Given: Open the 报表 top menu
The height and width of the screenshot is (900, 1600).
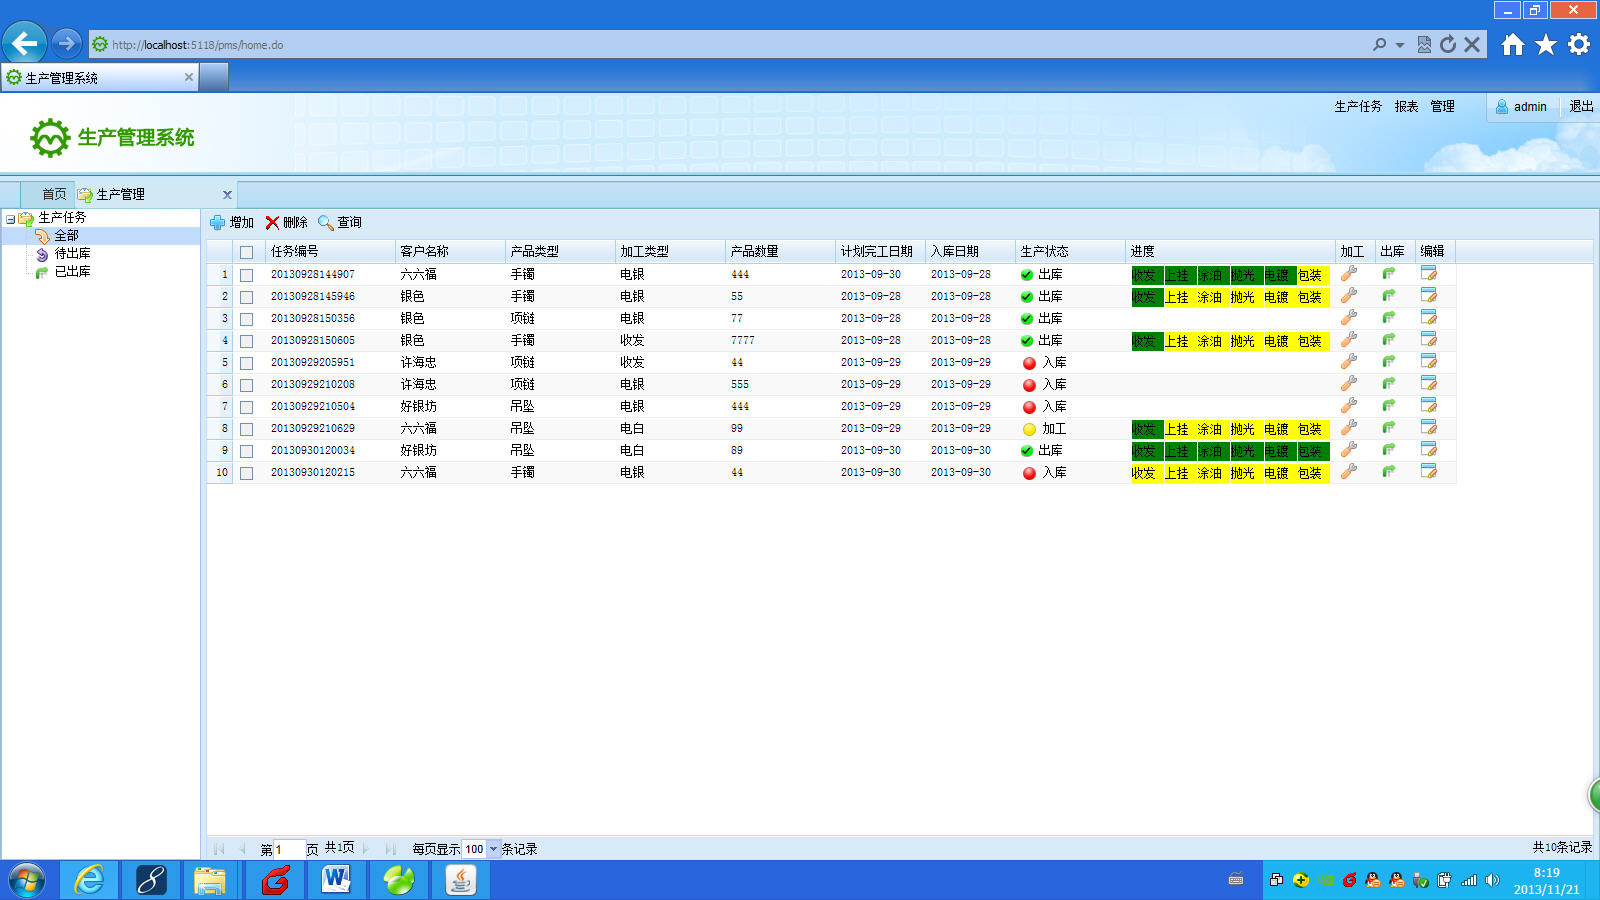Looking at the screenshot, I should 1406,106.
